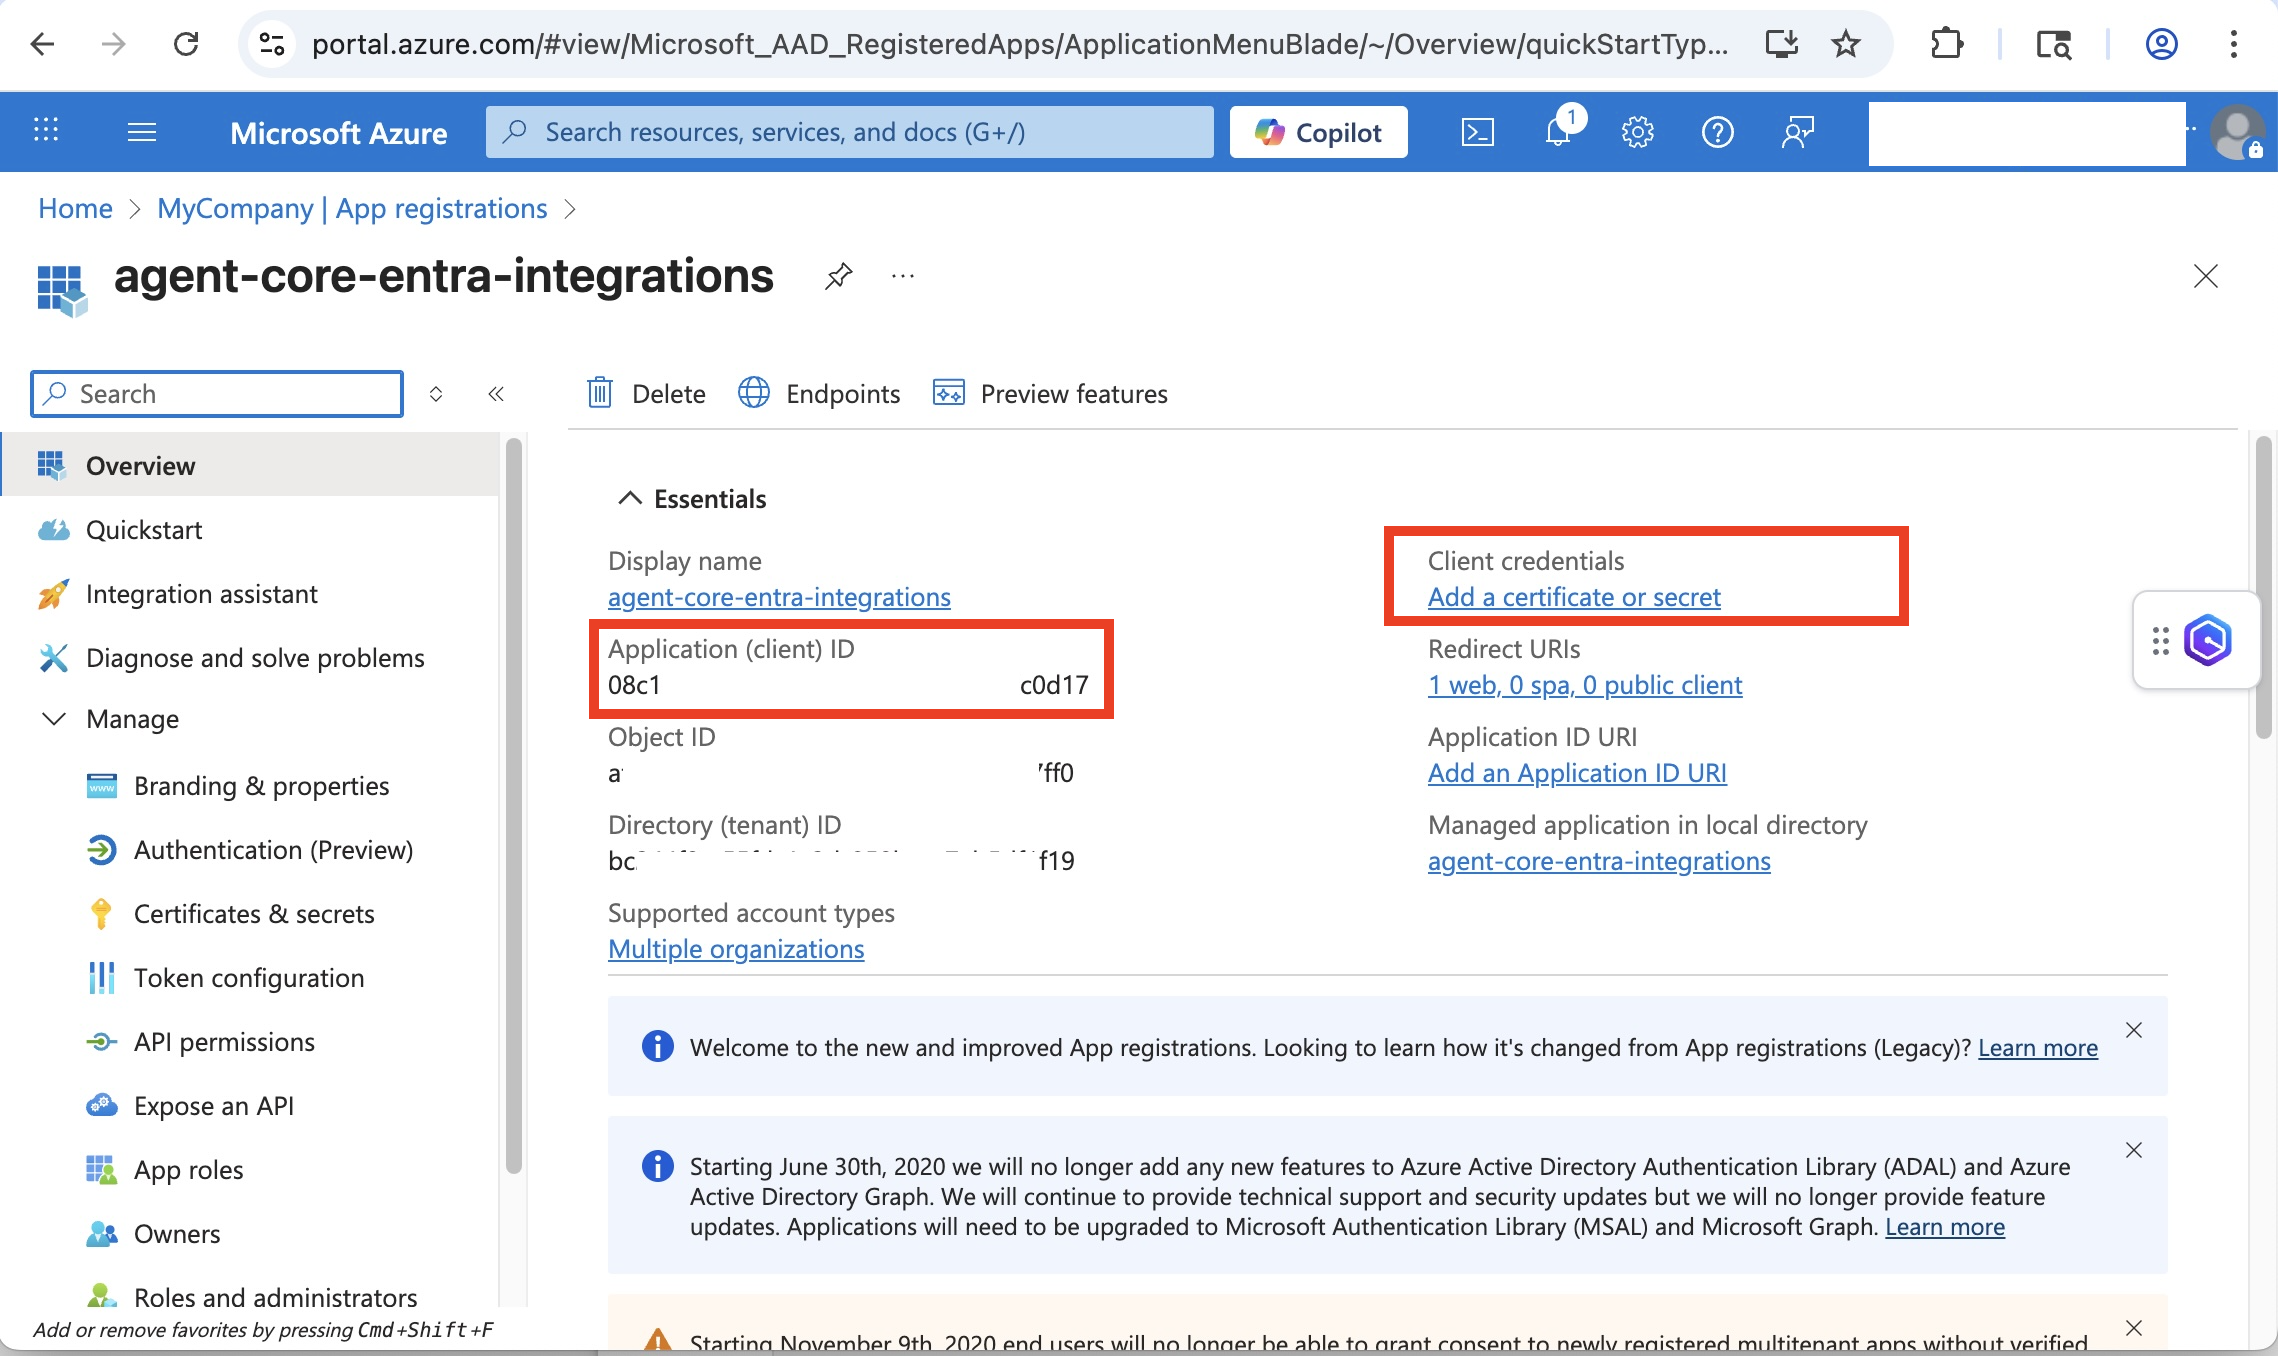Open the Help question mark icon
The width and height of the screenshot is (2278, 1356).
(1717, 132)
